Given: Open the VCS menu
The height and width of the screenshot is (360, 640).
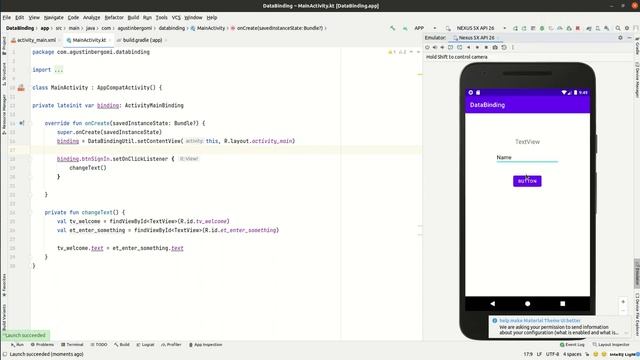Looking at the screenshot, I should coord(176,18).
